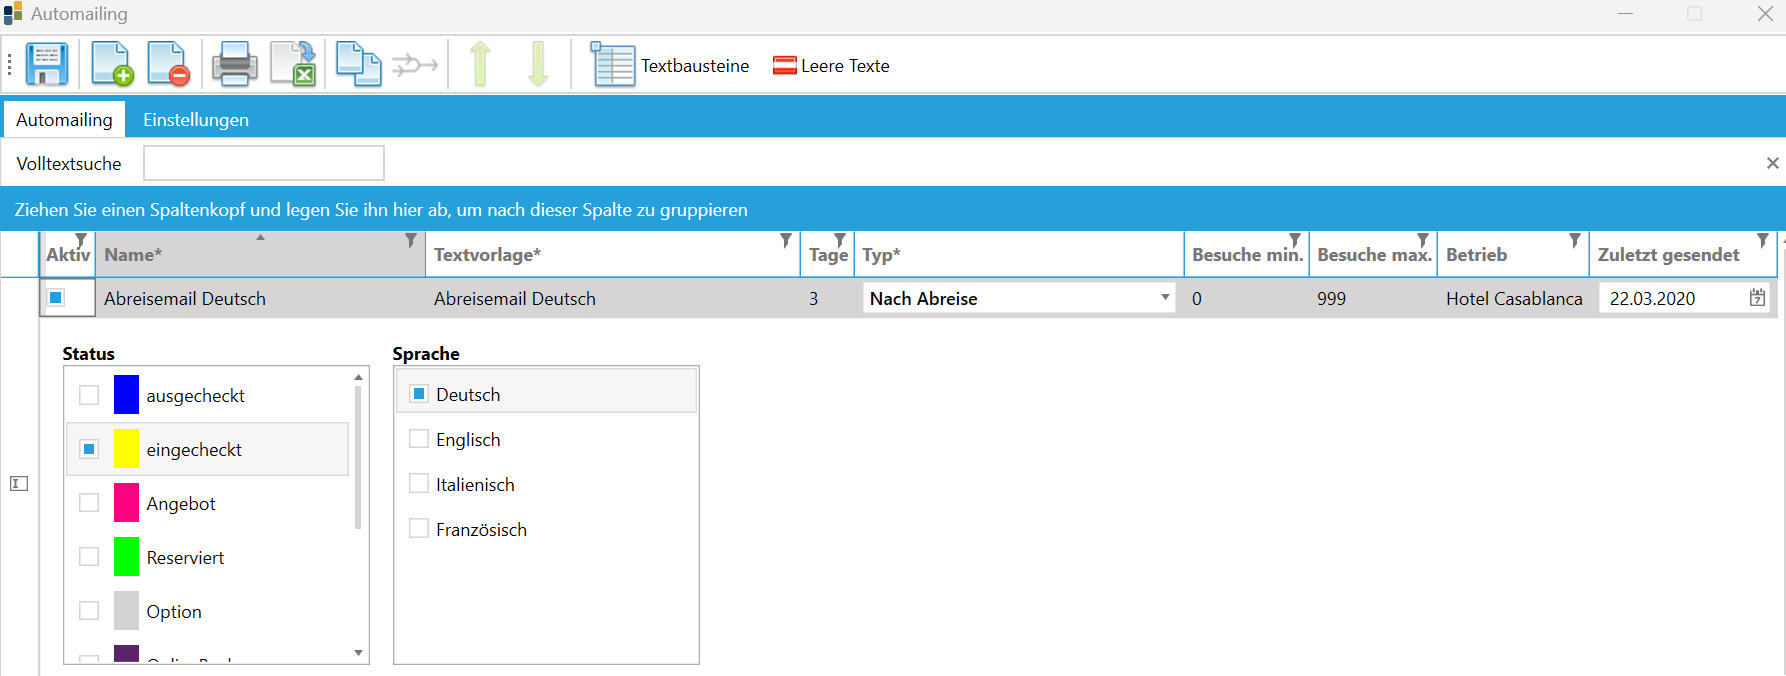Select the Automailing tab

click(64, 120)
